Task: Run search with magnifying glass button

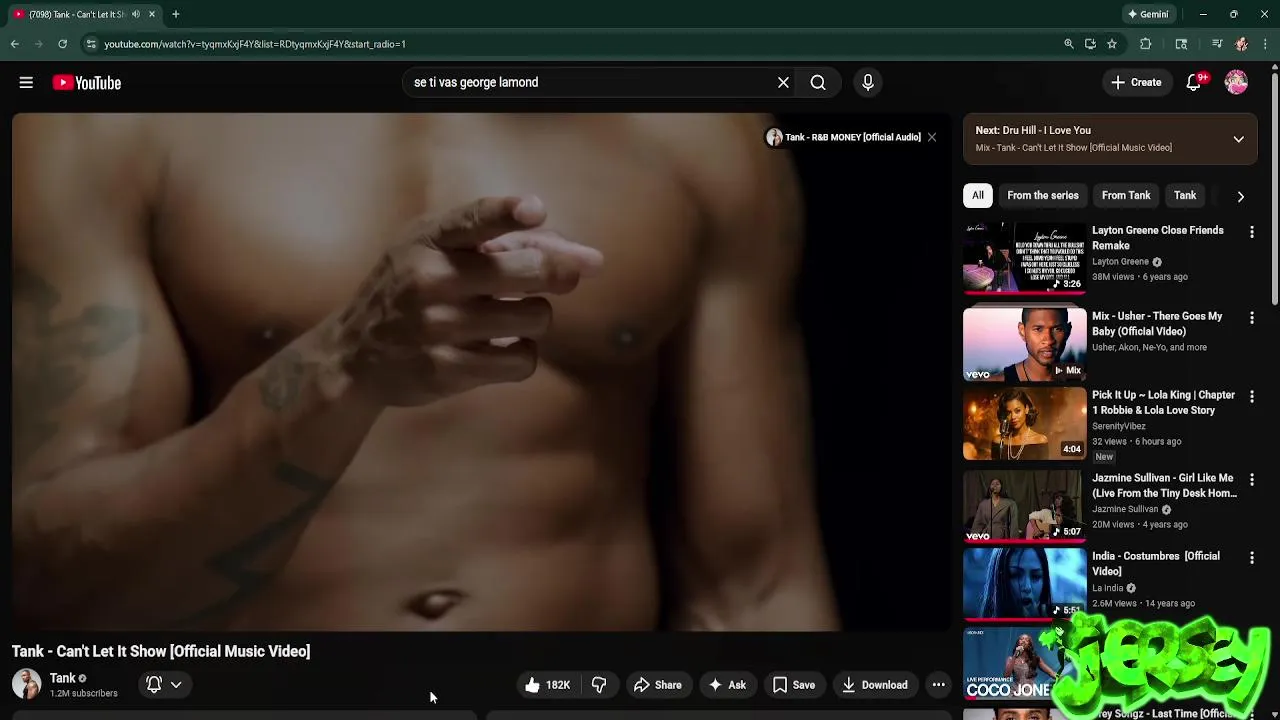Action: 818,83
